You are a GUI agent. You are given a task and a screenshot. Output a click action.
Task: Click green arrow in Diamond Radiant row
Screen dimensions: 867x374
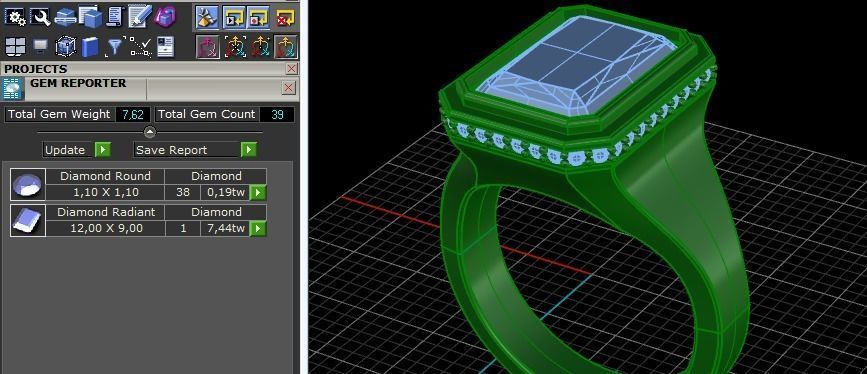click(258, 228)
